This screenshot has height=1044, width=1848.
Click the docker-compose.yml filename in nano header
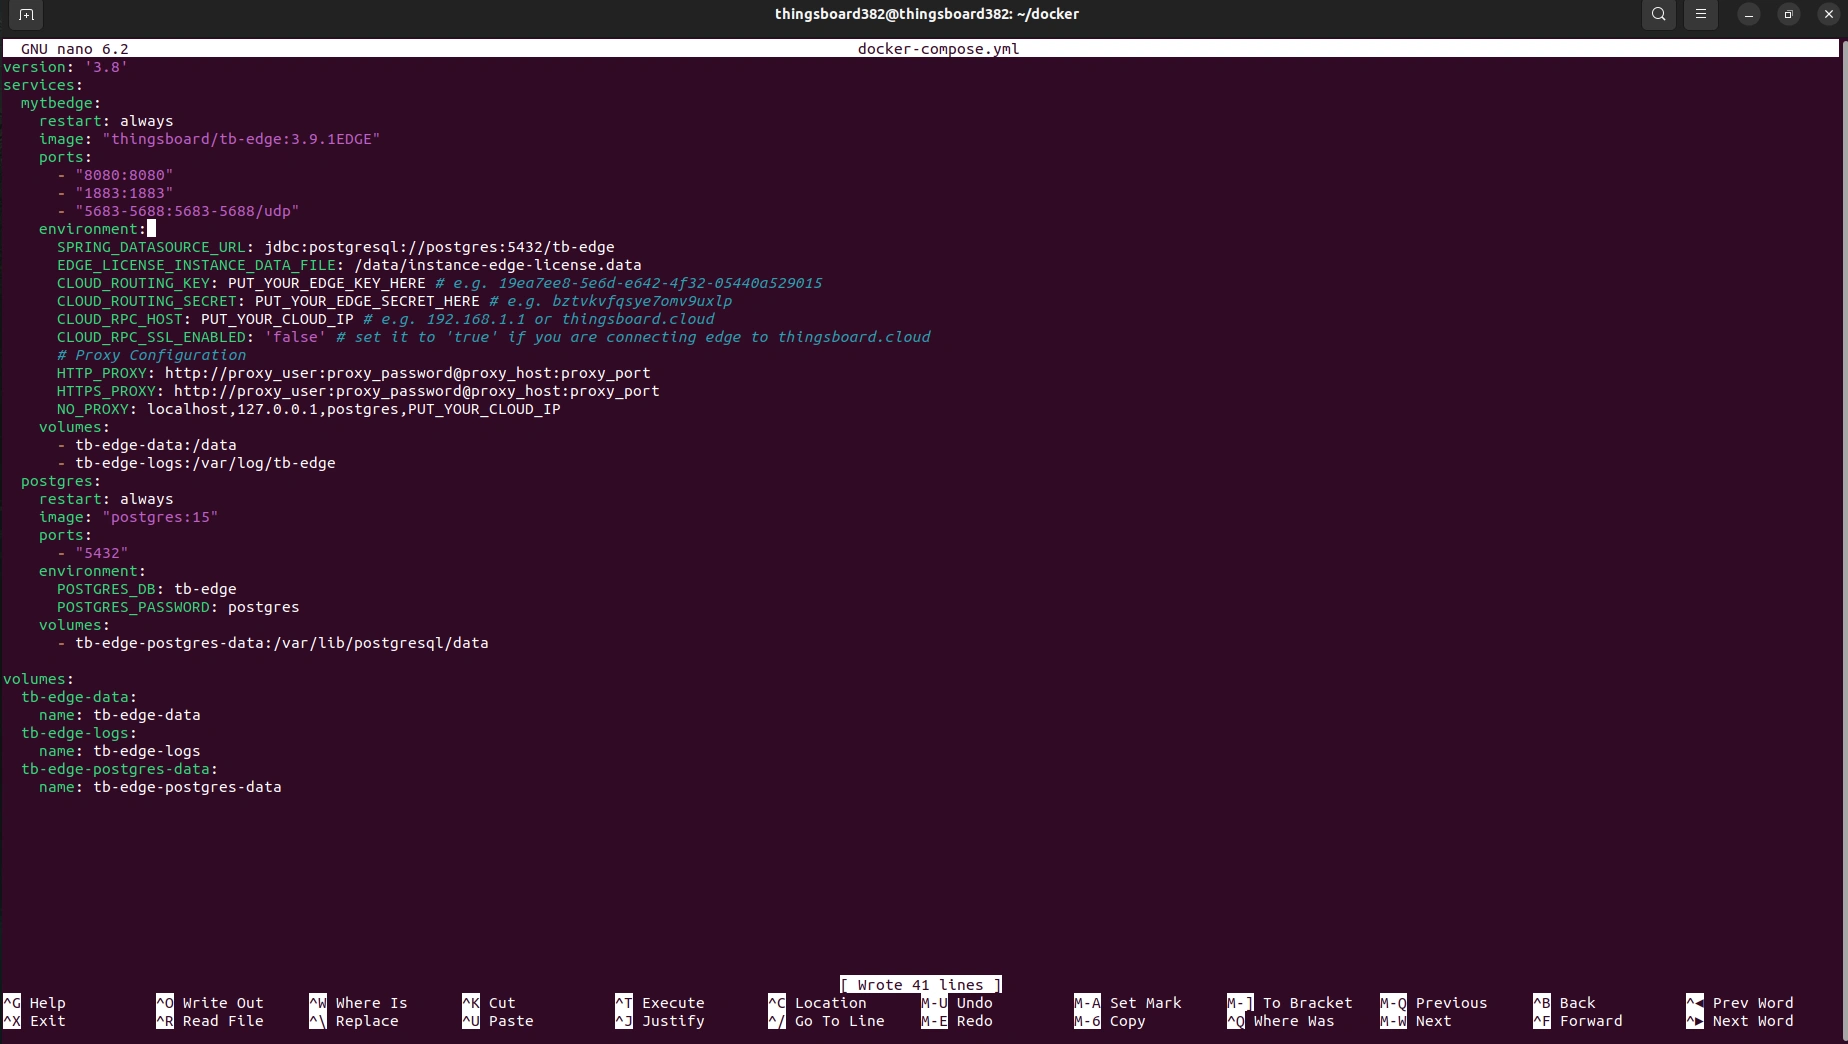pyautogui.click(x=938, y=49)
